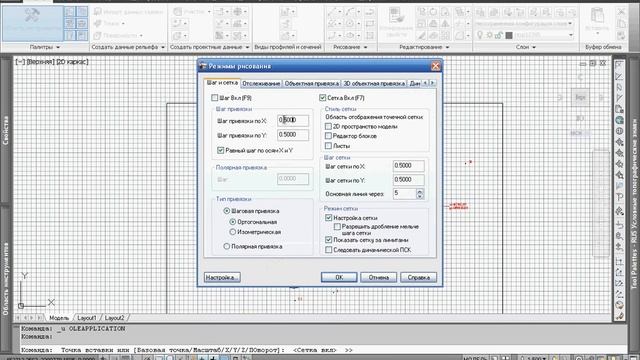
Task: Open the 'Точки' dropdown in ribbon
Action: [109, 24]
